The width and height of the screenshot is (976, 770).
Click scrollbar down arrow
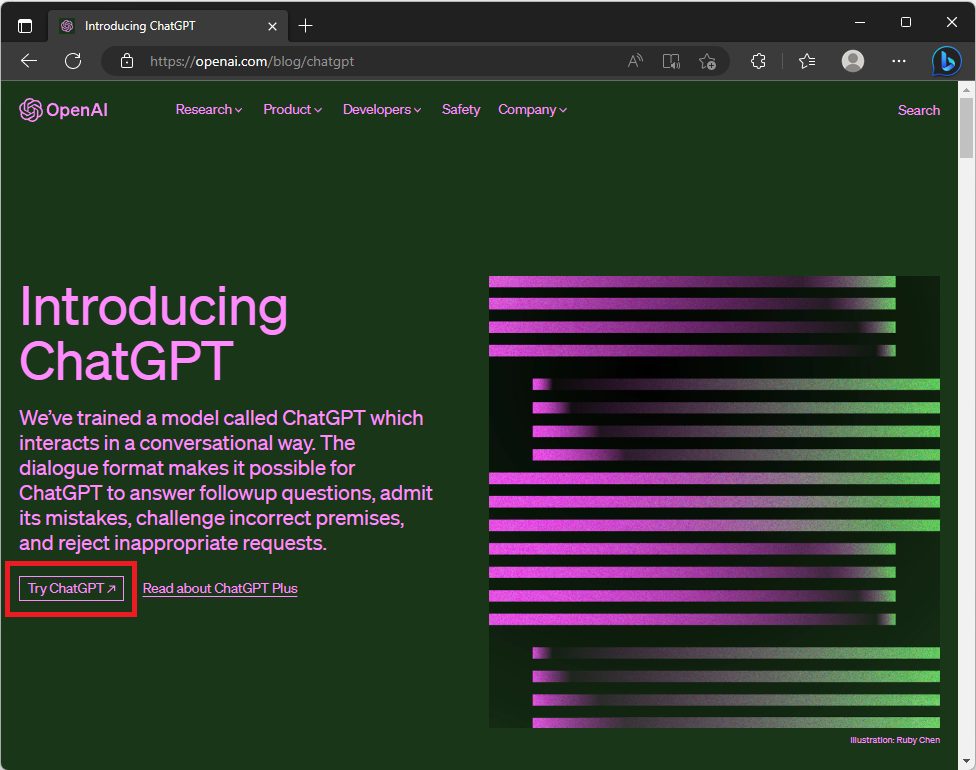(x=966, y=761)
